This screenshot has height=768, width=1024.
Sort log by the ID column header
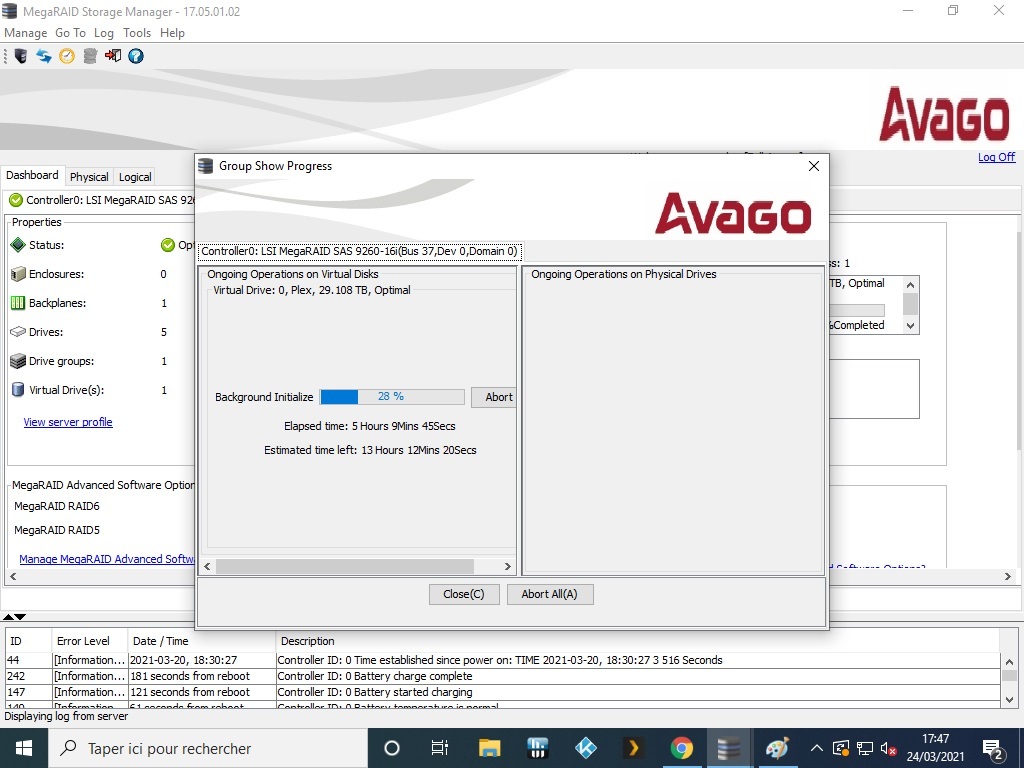[x=29, y=641]
